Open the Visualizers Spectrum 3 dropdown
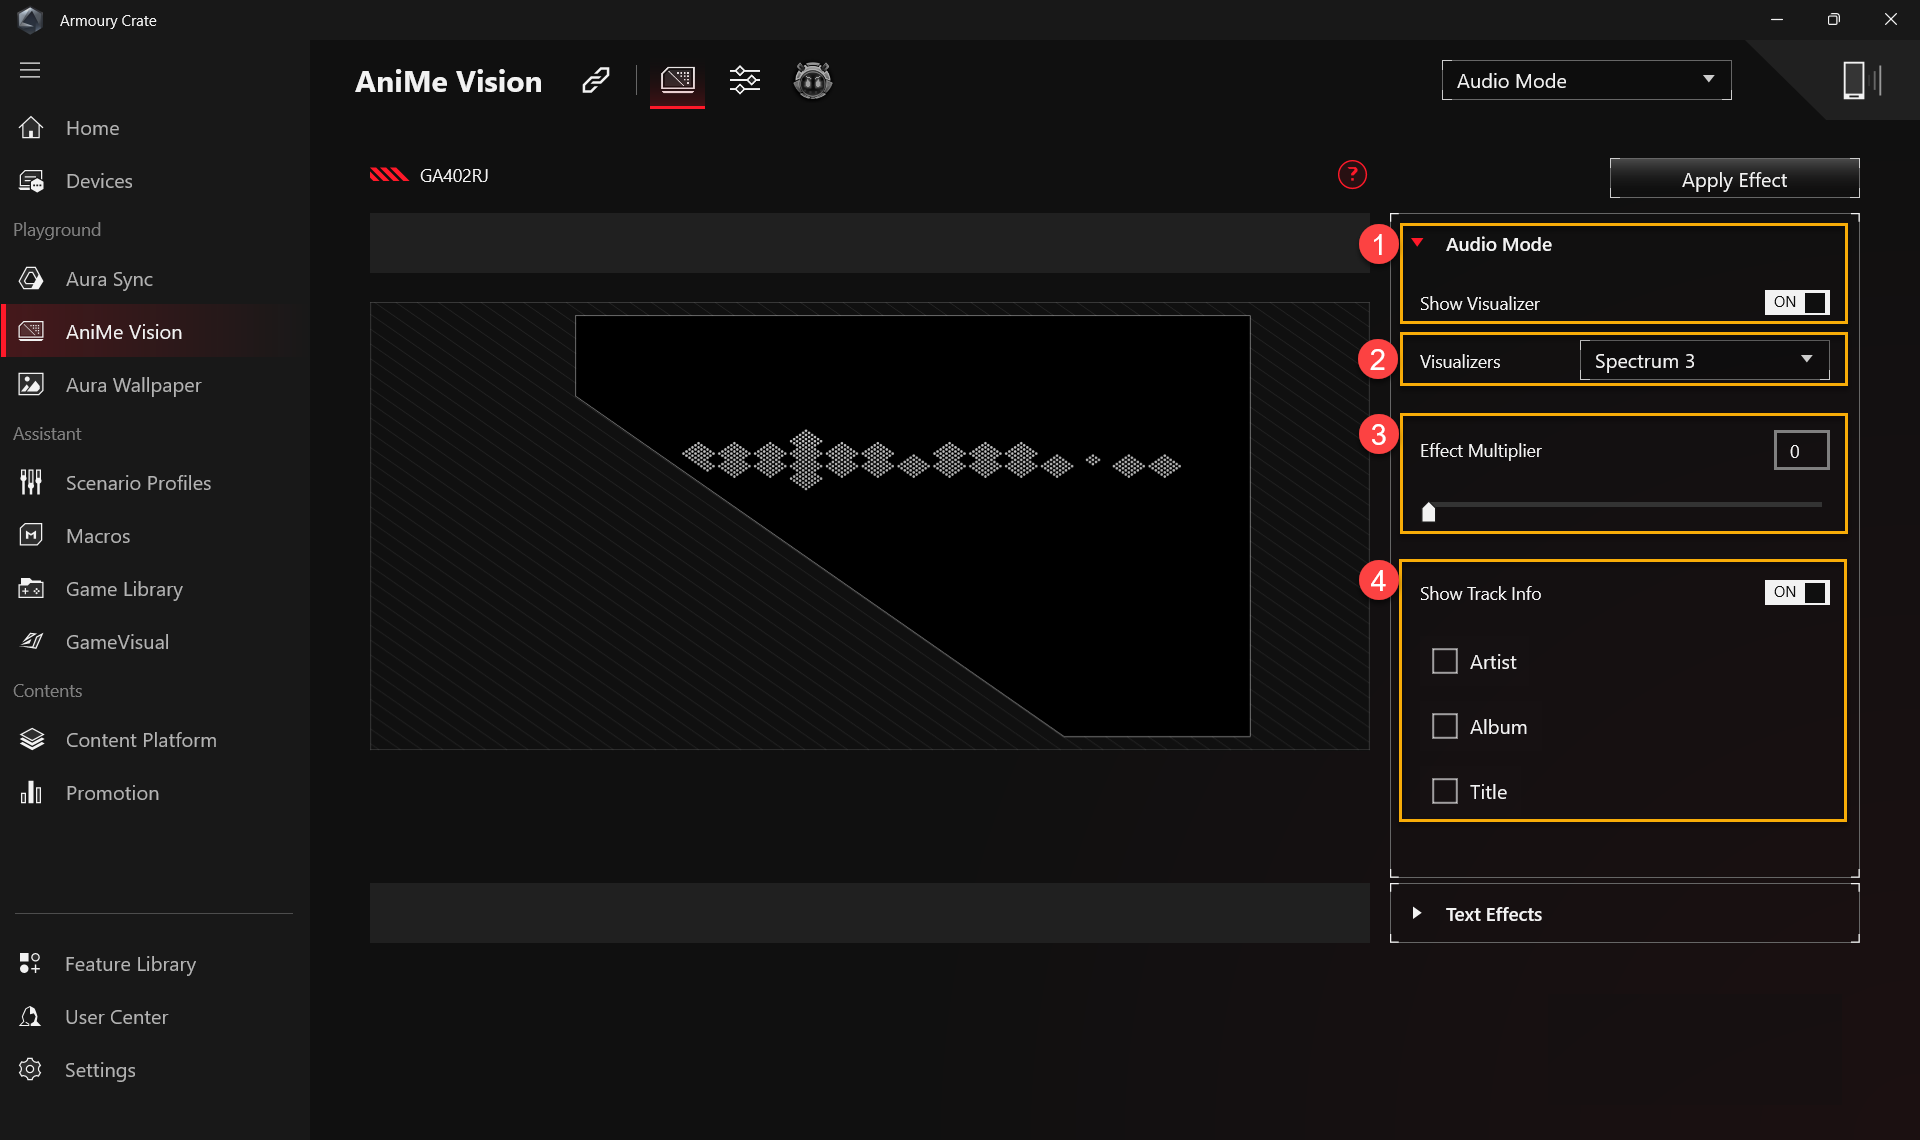1920x1140 pixels. (1704, 360)
